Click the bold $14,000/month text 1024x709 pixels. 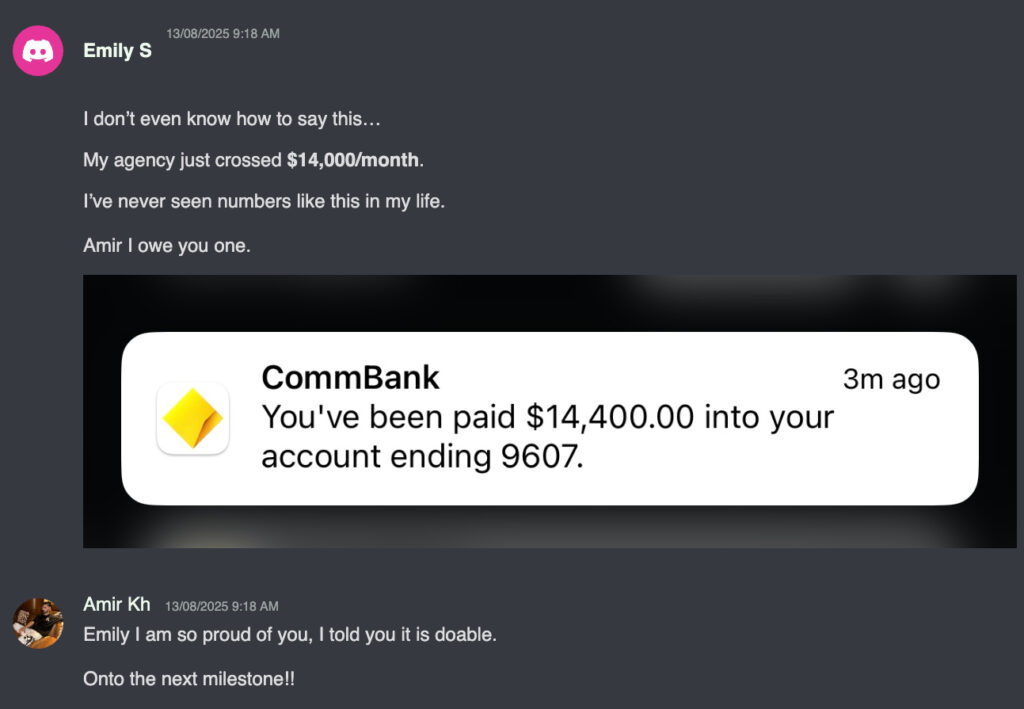coord(353,160)
